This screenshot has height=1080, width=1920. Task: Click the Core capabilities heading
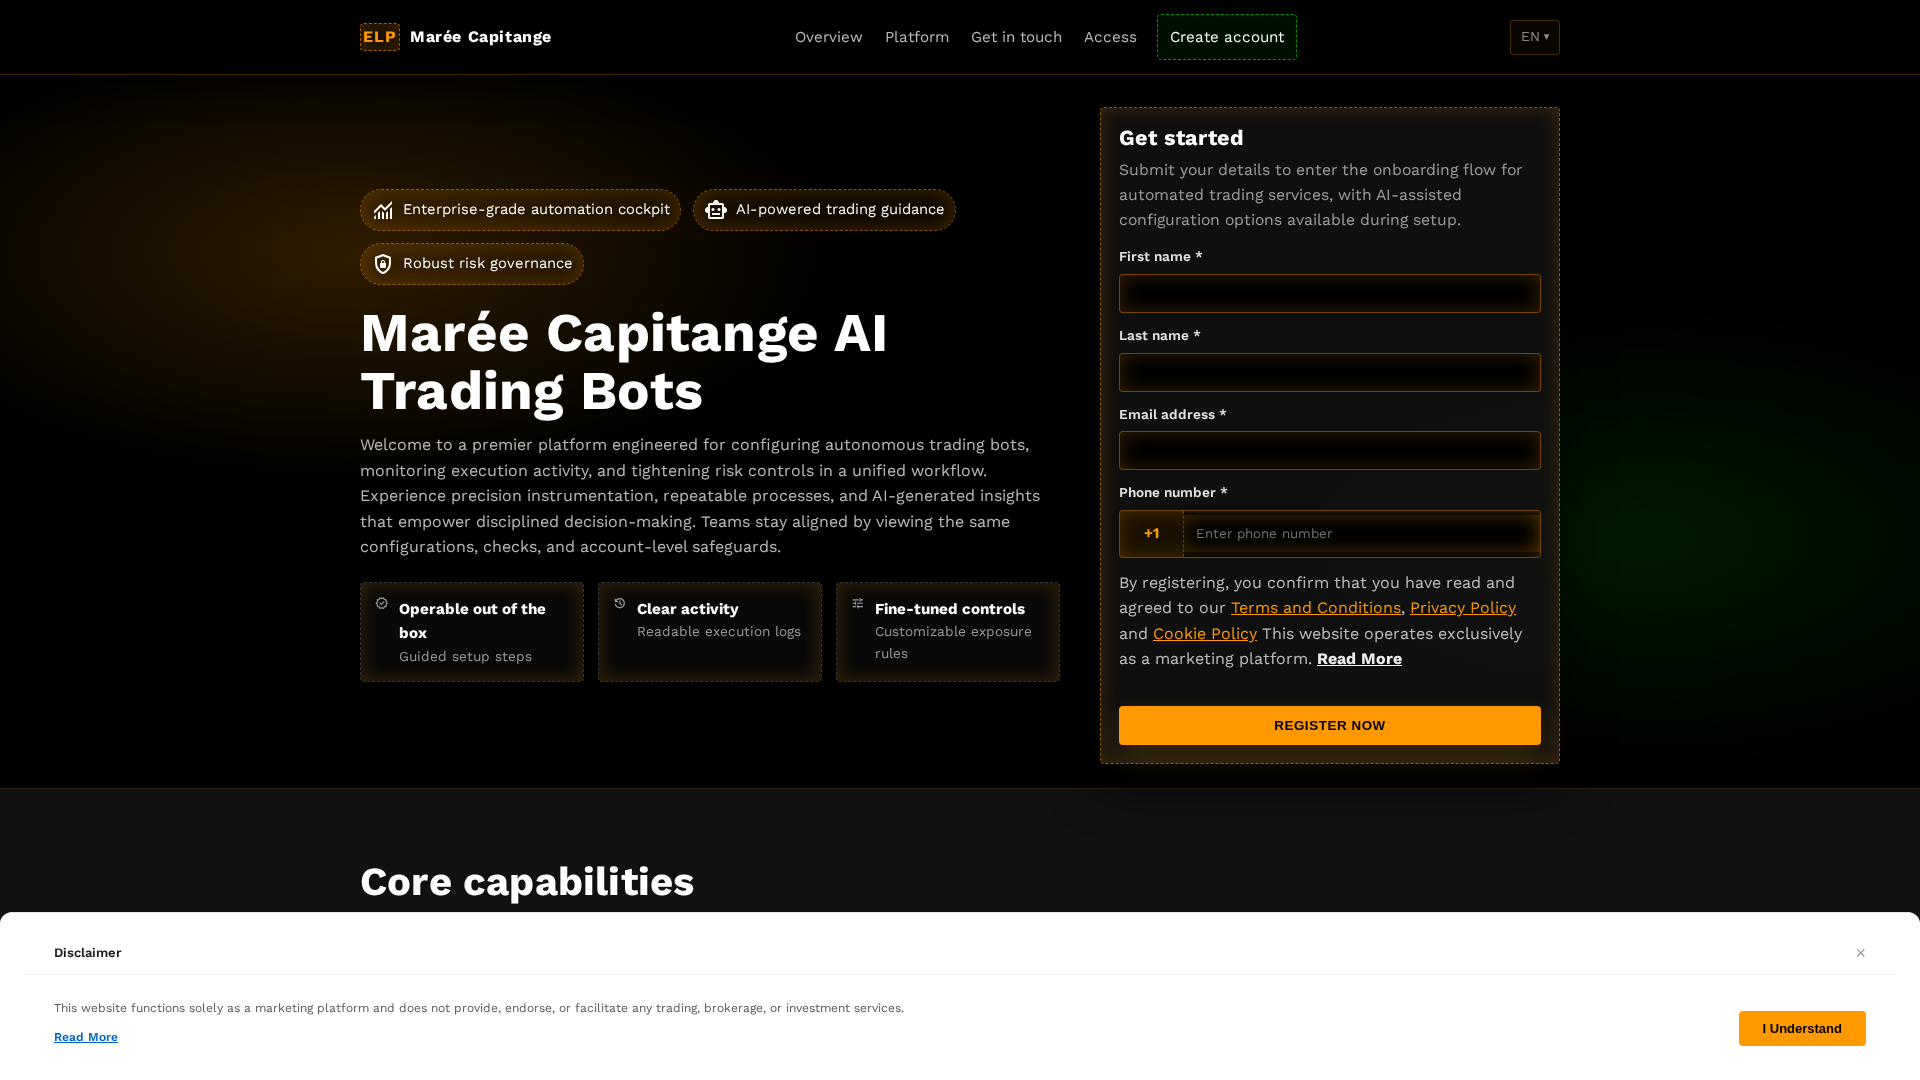coord(527,882)
